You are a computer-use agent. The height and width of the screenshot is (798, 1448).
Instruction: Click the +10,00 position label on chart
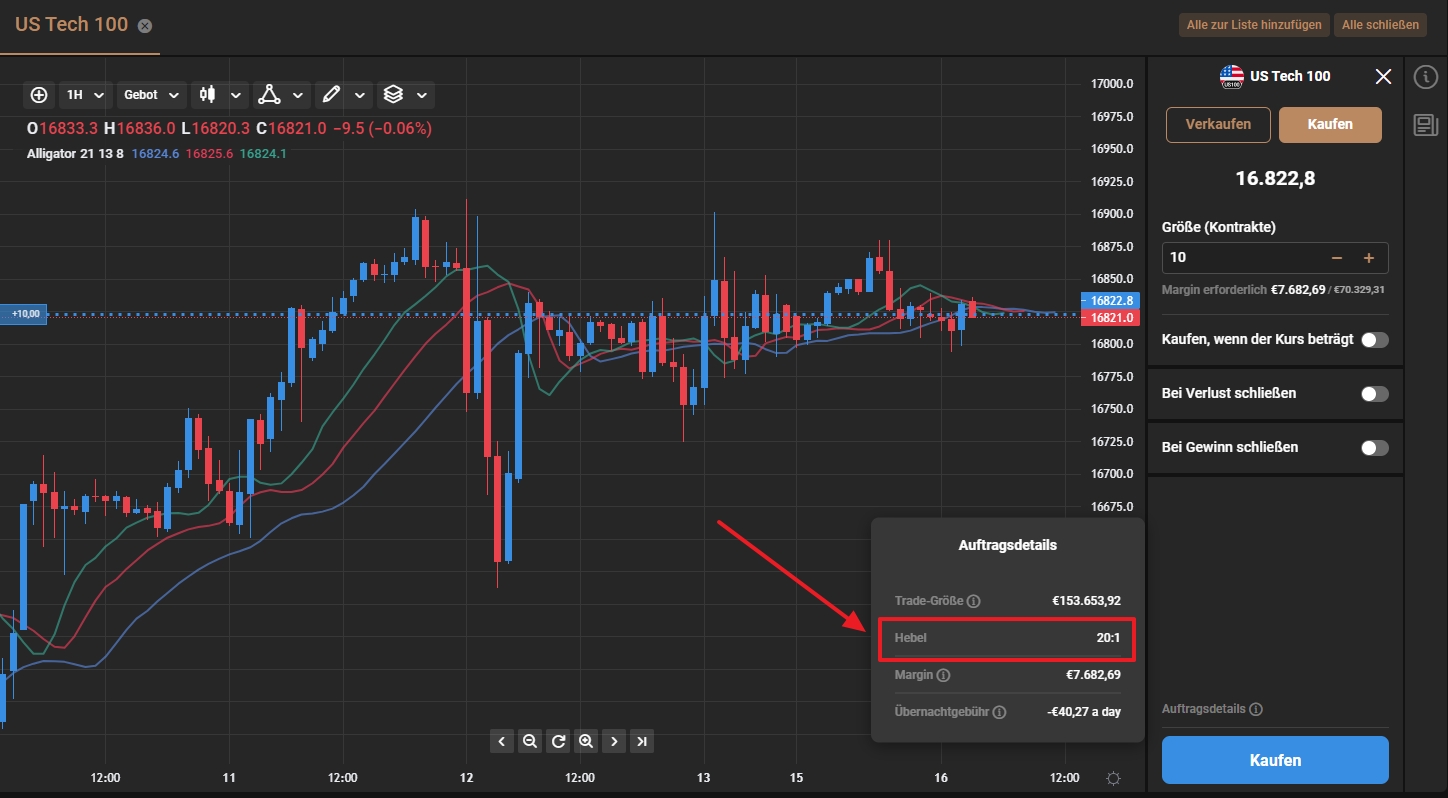coord(24,314)
